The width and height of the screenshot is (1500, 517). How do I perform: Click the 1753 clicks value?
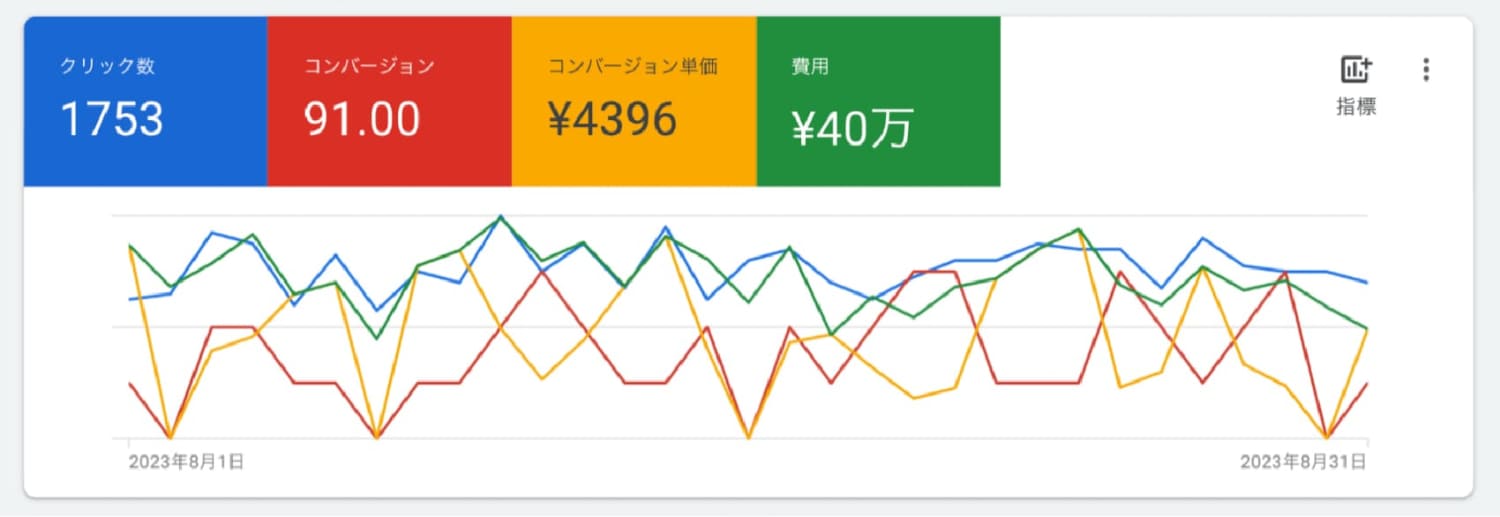(x=112, y=120)
